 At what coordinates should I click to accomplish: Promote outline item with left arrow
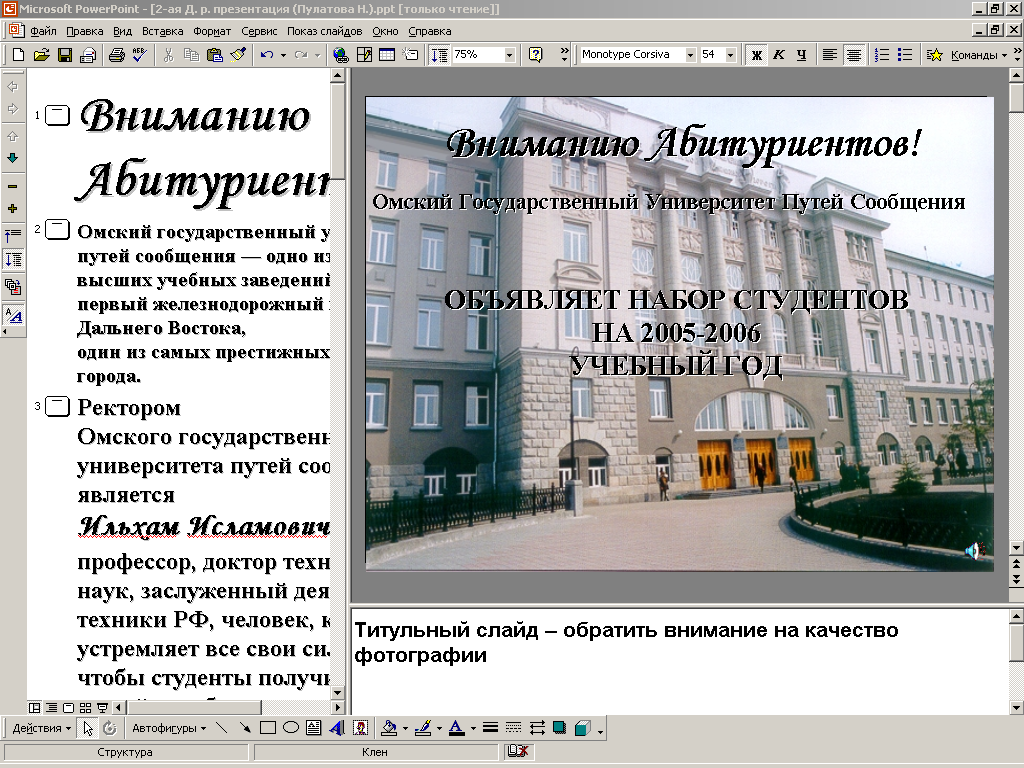pos(12,86)
